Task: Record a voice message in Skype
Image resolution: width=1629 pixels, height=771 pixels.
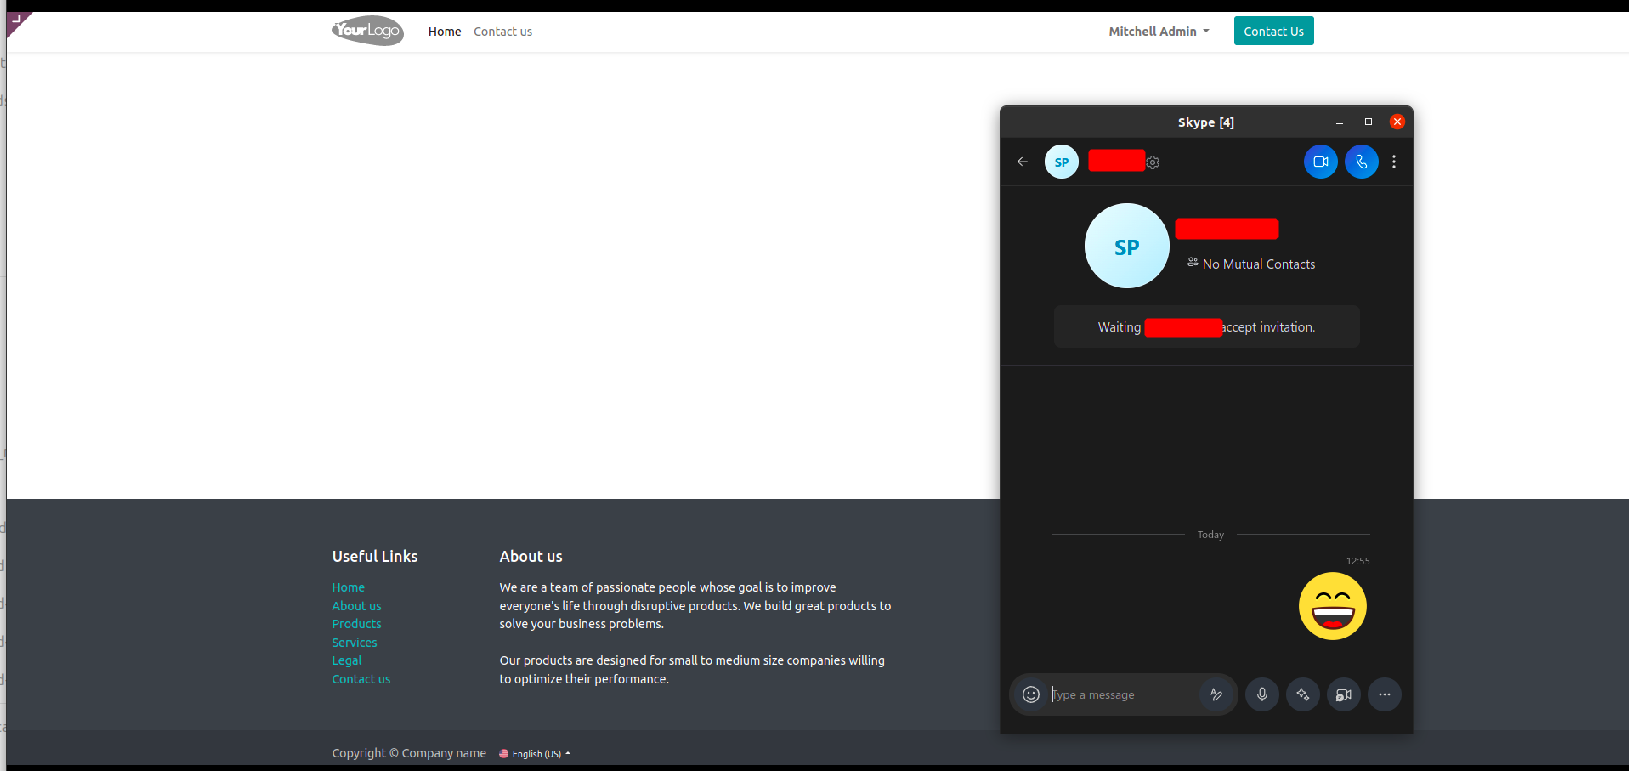Action: (1262, 694)
